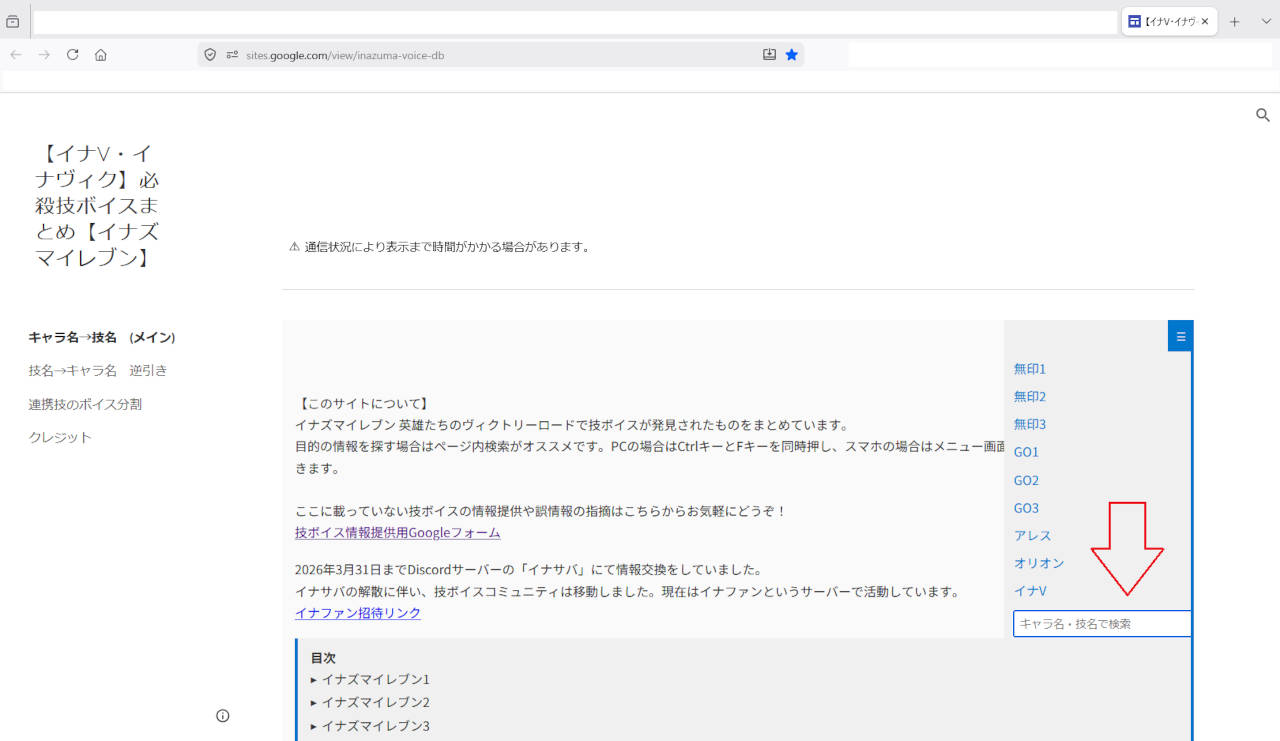Image resolution: width=1280 pixels, height=741 pixels.
Task: Jump to アレス section
Action: click(1033, 536)
